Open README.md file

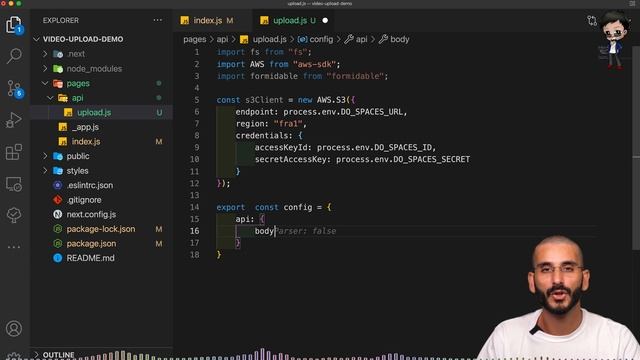click(91, 258)
